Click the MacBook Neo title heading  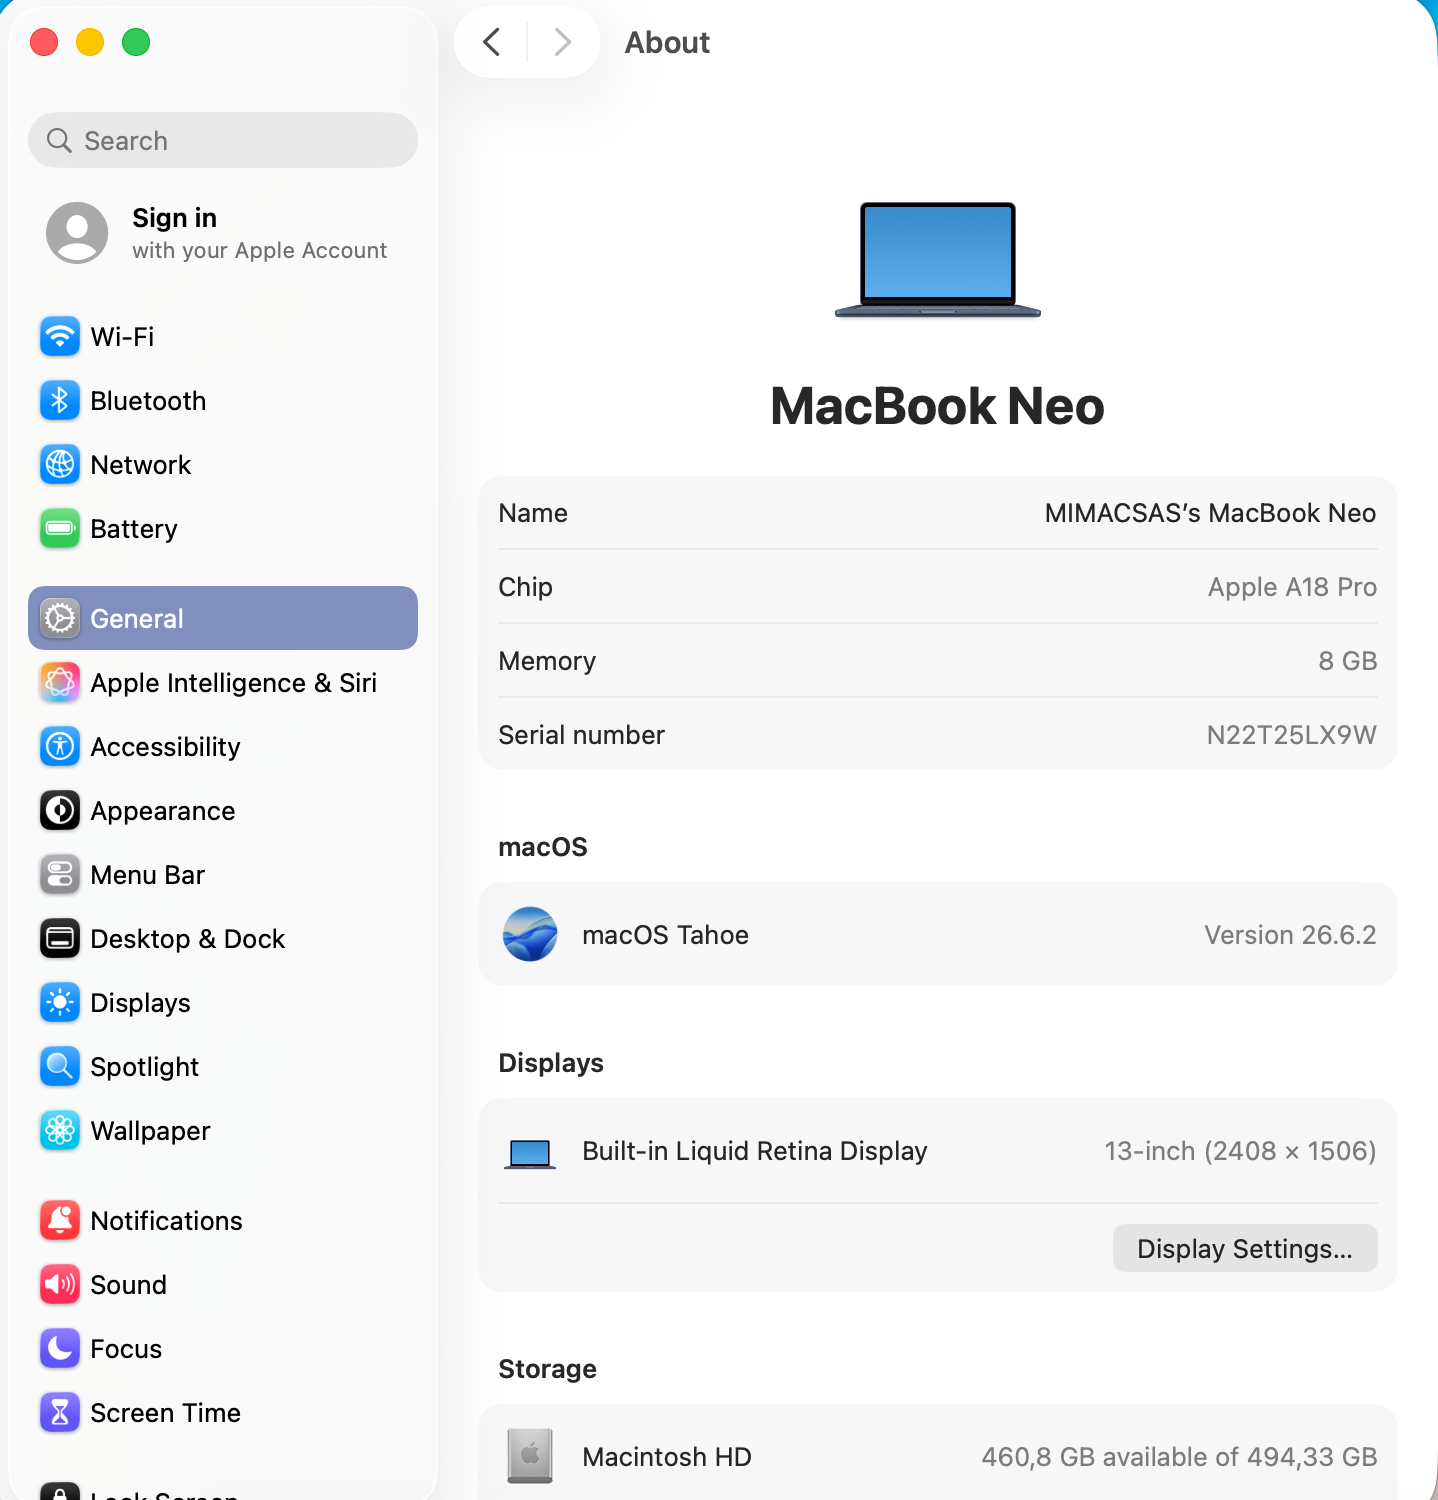938,406
